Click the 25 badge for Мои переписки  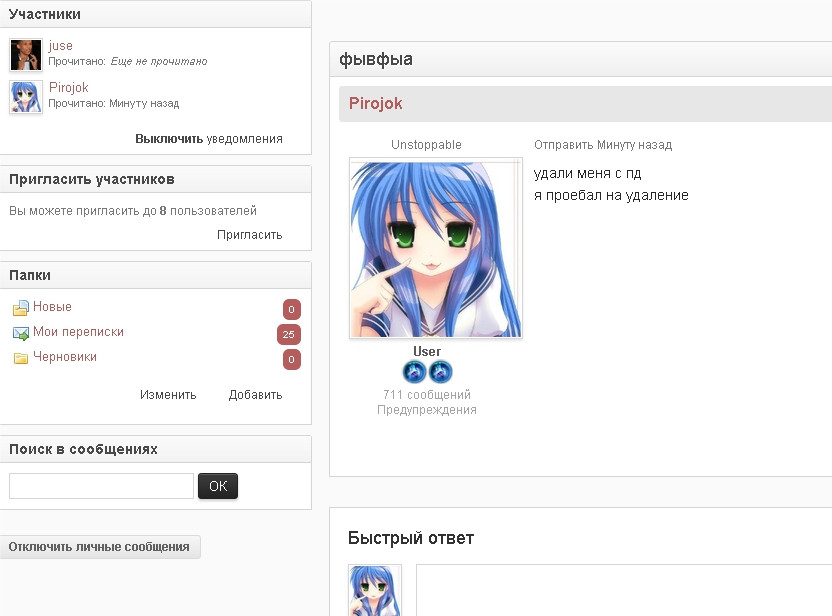[289, 334]
